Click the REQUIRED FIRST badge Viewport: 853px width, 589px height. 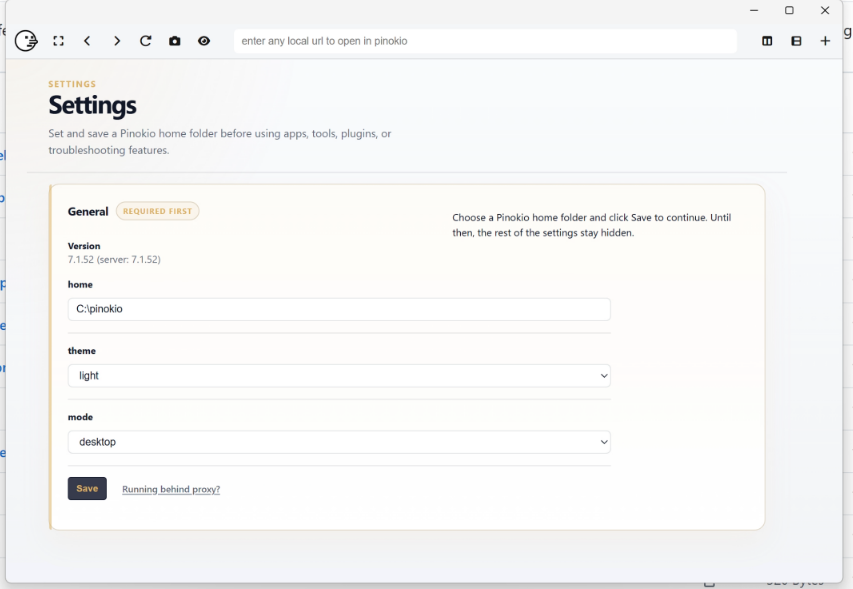point(157,211)
